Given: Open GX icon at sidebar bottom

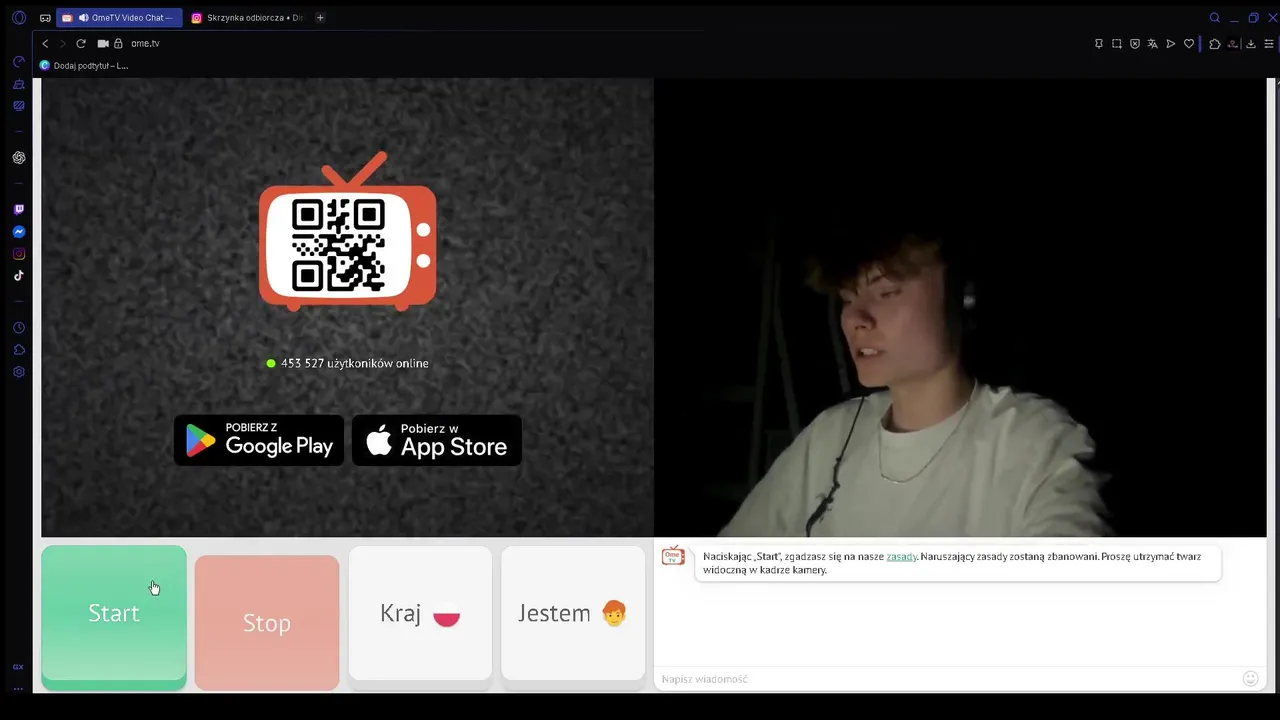Looking at the screenshot, I should tap(18, 667).
